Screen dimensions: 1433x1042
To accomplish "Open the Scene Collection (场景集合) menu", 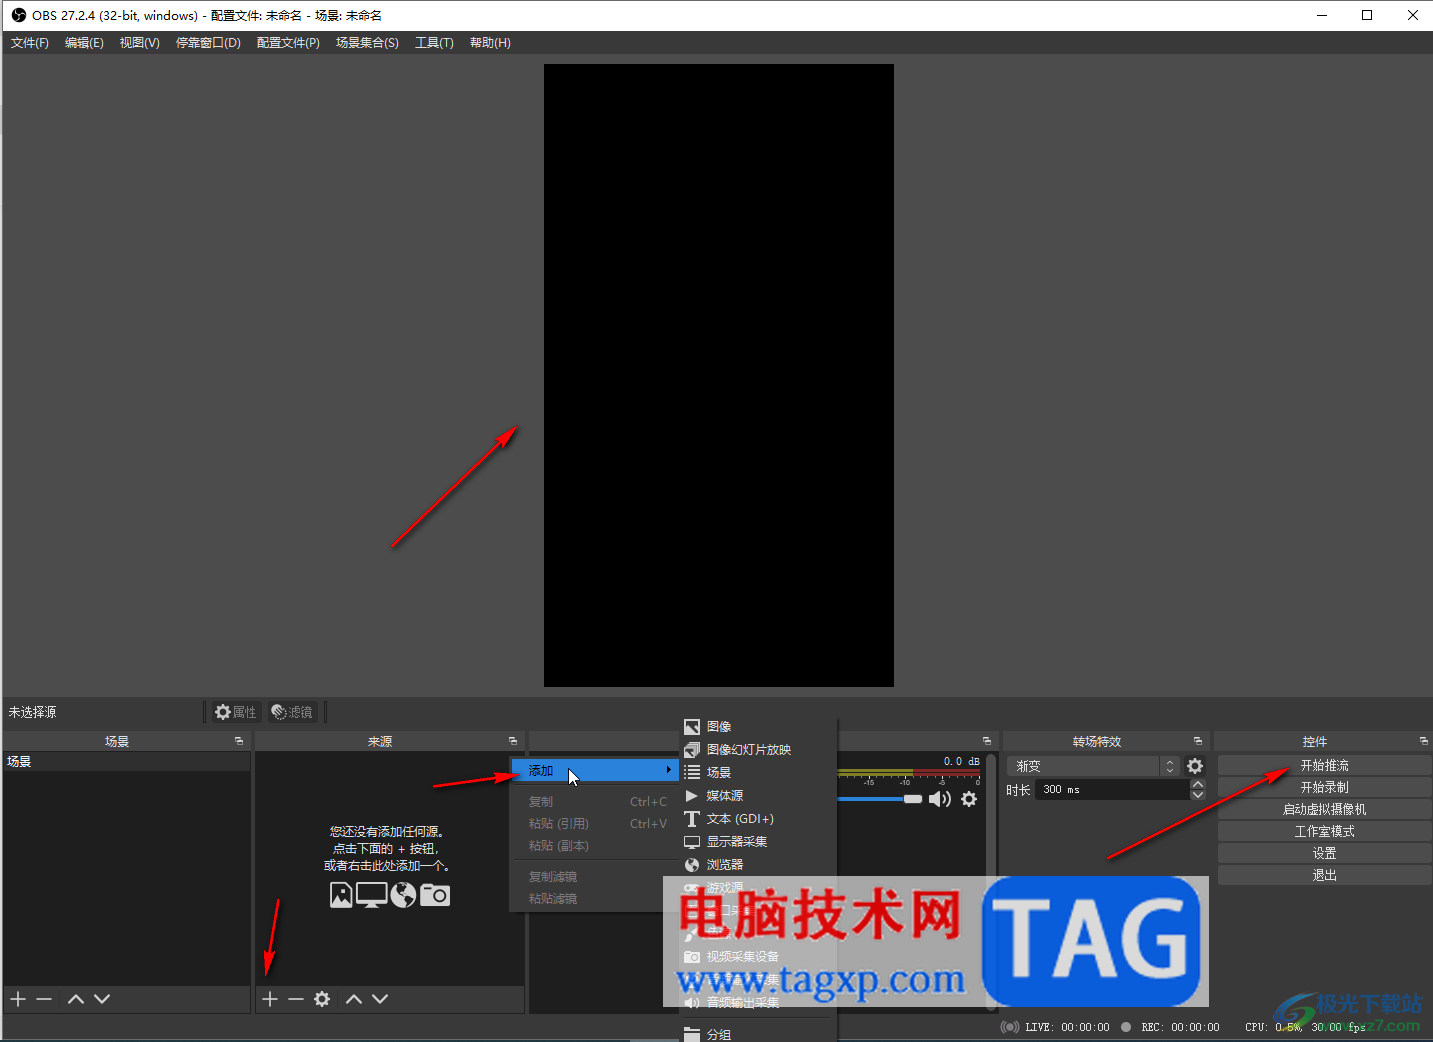I will [367, 43].
